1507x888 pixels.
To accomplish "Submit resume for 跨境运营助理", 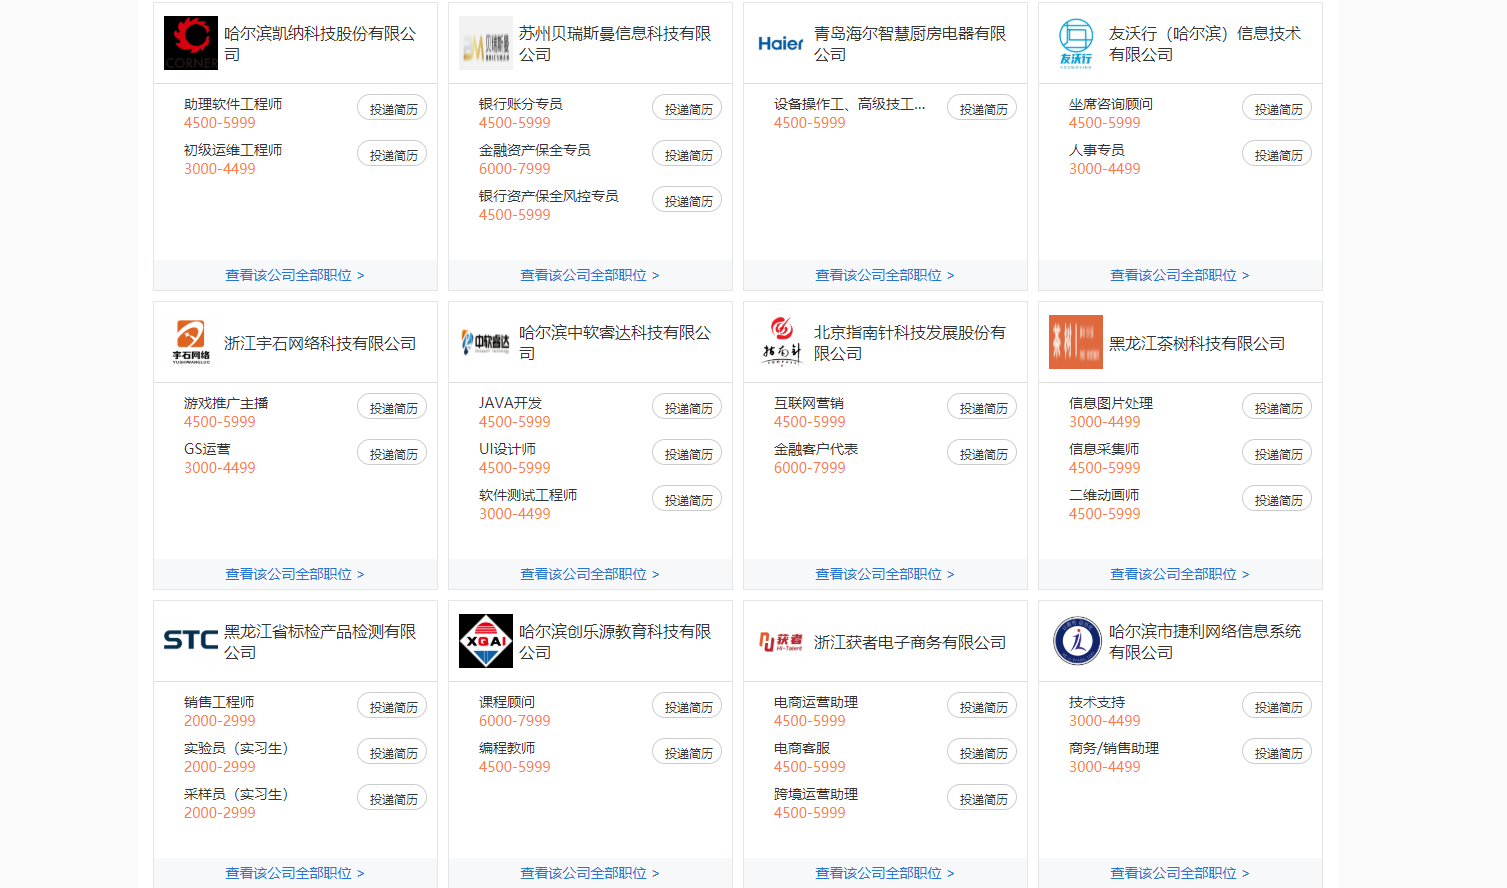I will click(x=982, y=798).
